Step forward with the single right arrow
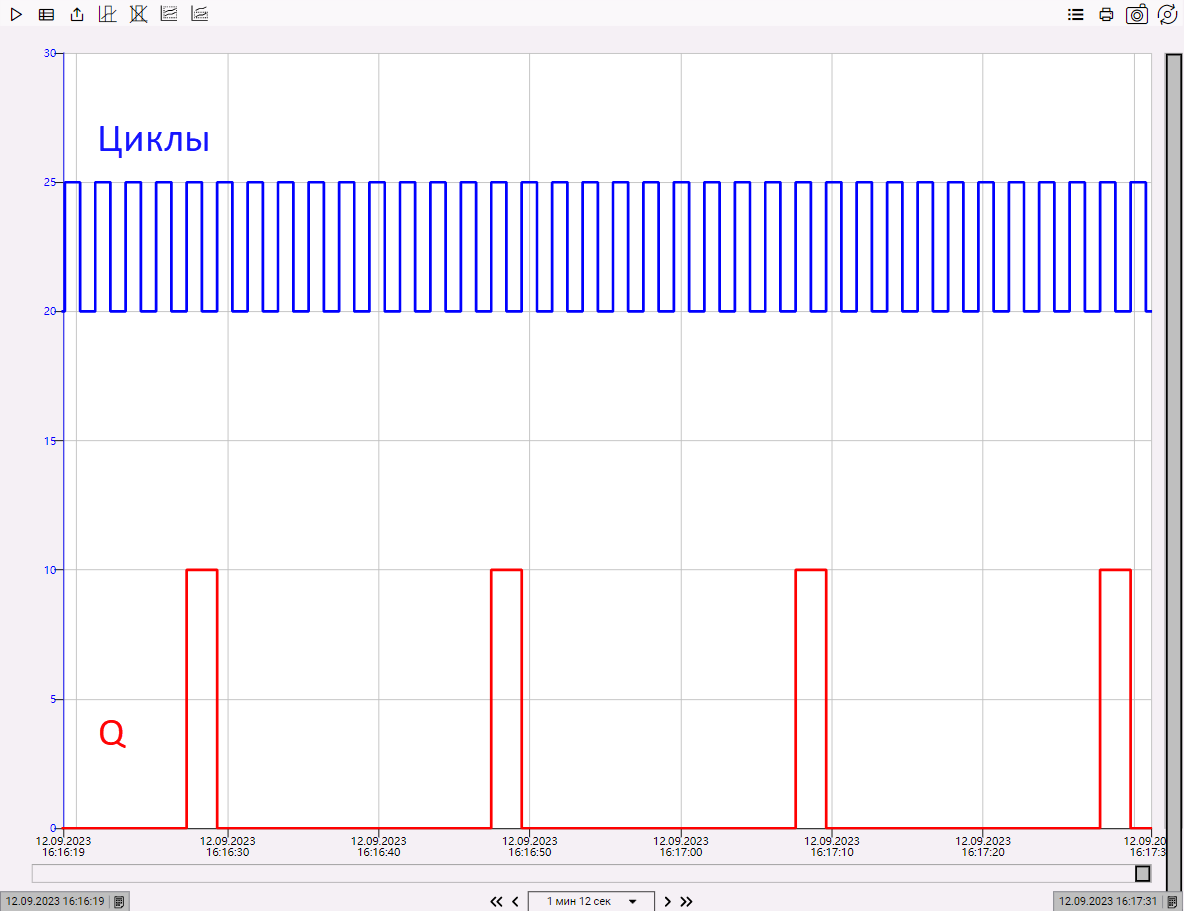This screenshot has width=1184, height=911. (667, 901)
